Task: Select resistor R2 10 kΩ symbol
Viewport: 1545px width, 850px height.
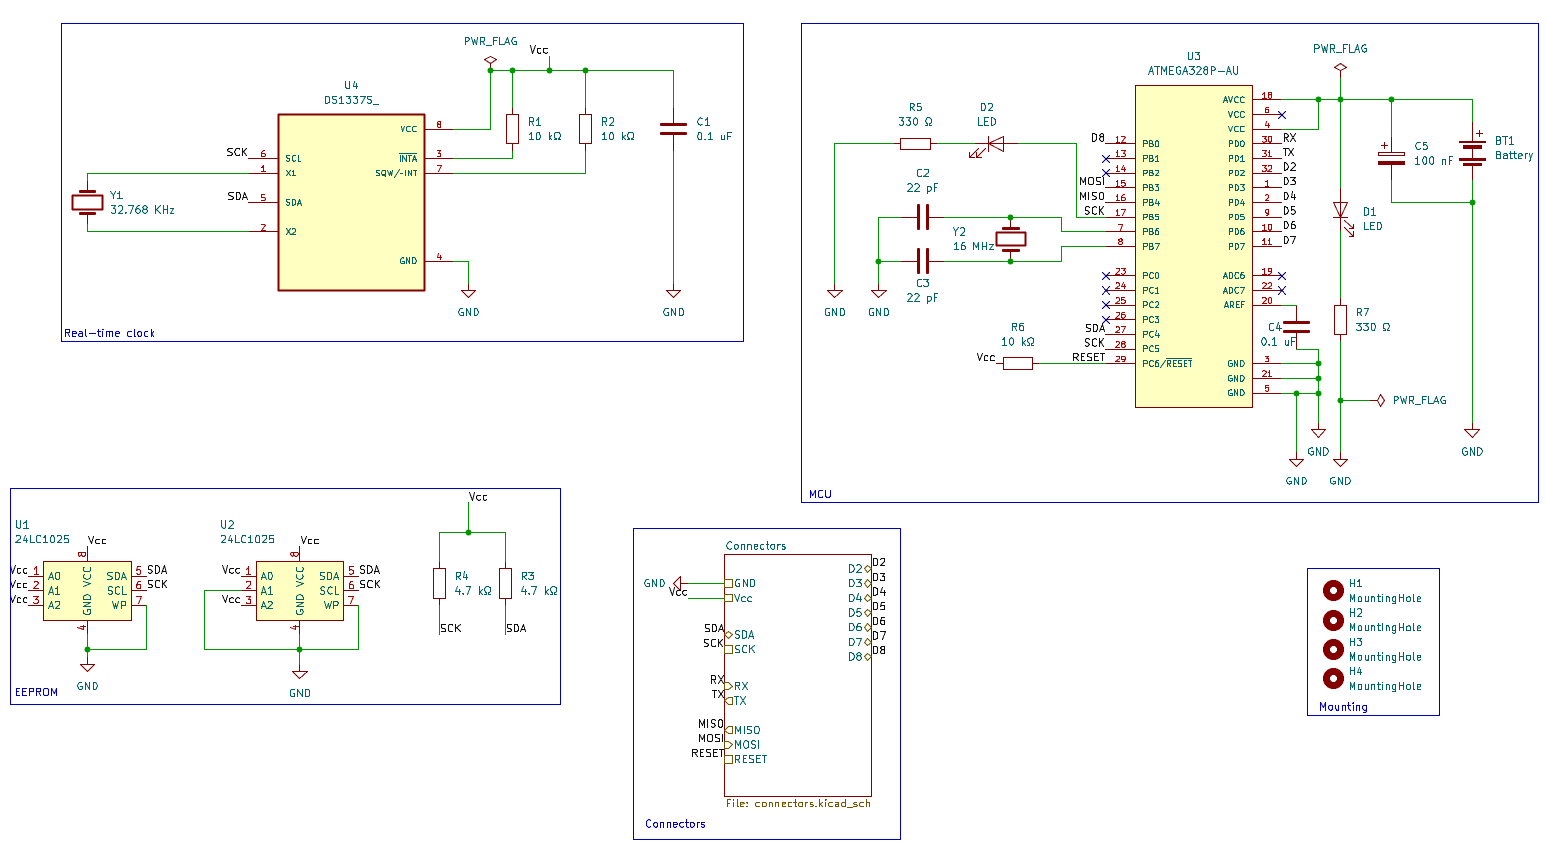Action: (x=585, y=129)
